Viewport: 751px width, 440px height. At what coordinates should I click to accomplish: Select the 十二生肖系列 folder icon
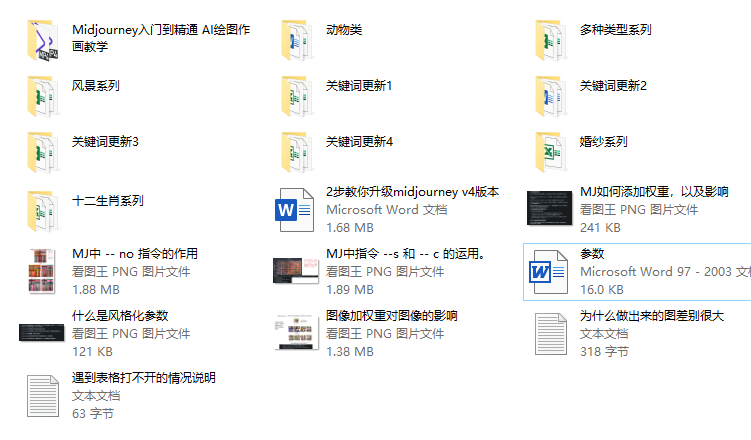(43, 211)
